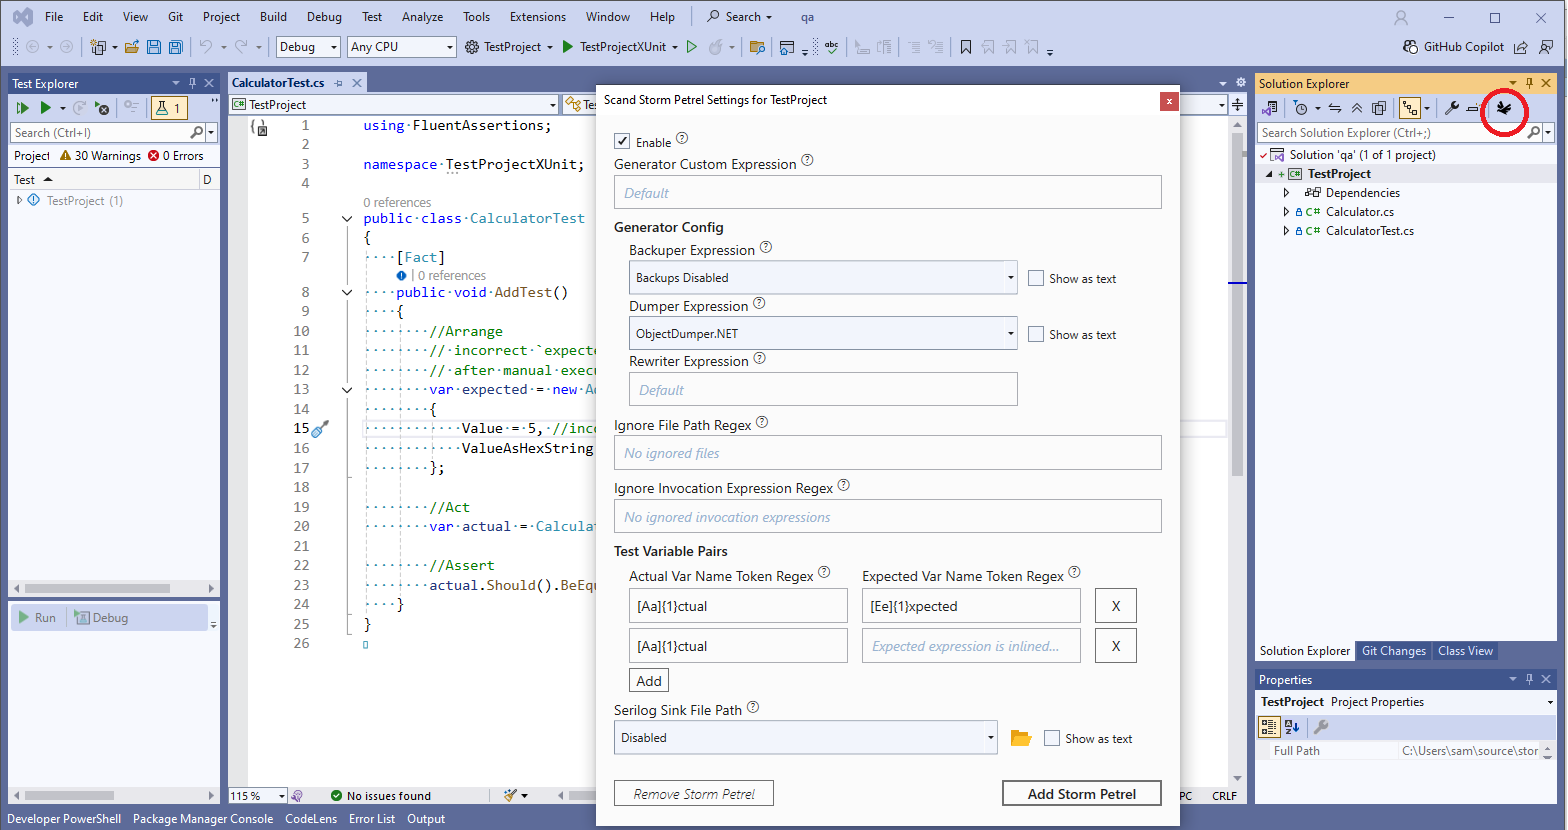Click the help icon beside Serilog Sink File Path

pos(753,706)
